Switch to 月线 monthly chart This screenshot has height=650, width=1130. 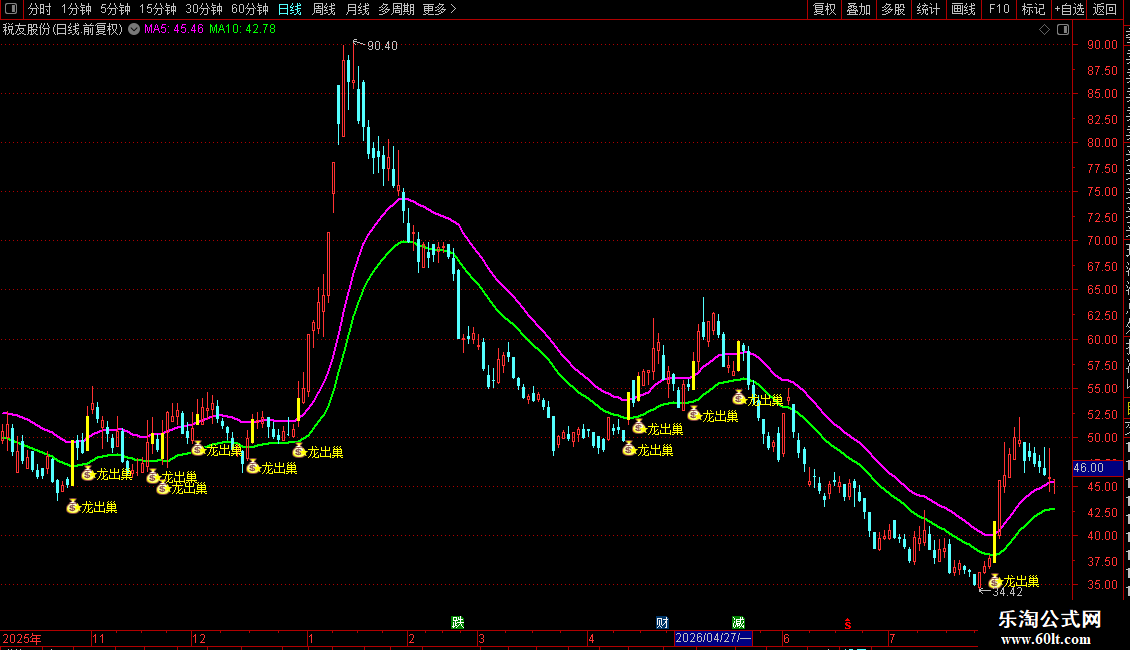(x=357, y=9)
